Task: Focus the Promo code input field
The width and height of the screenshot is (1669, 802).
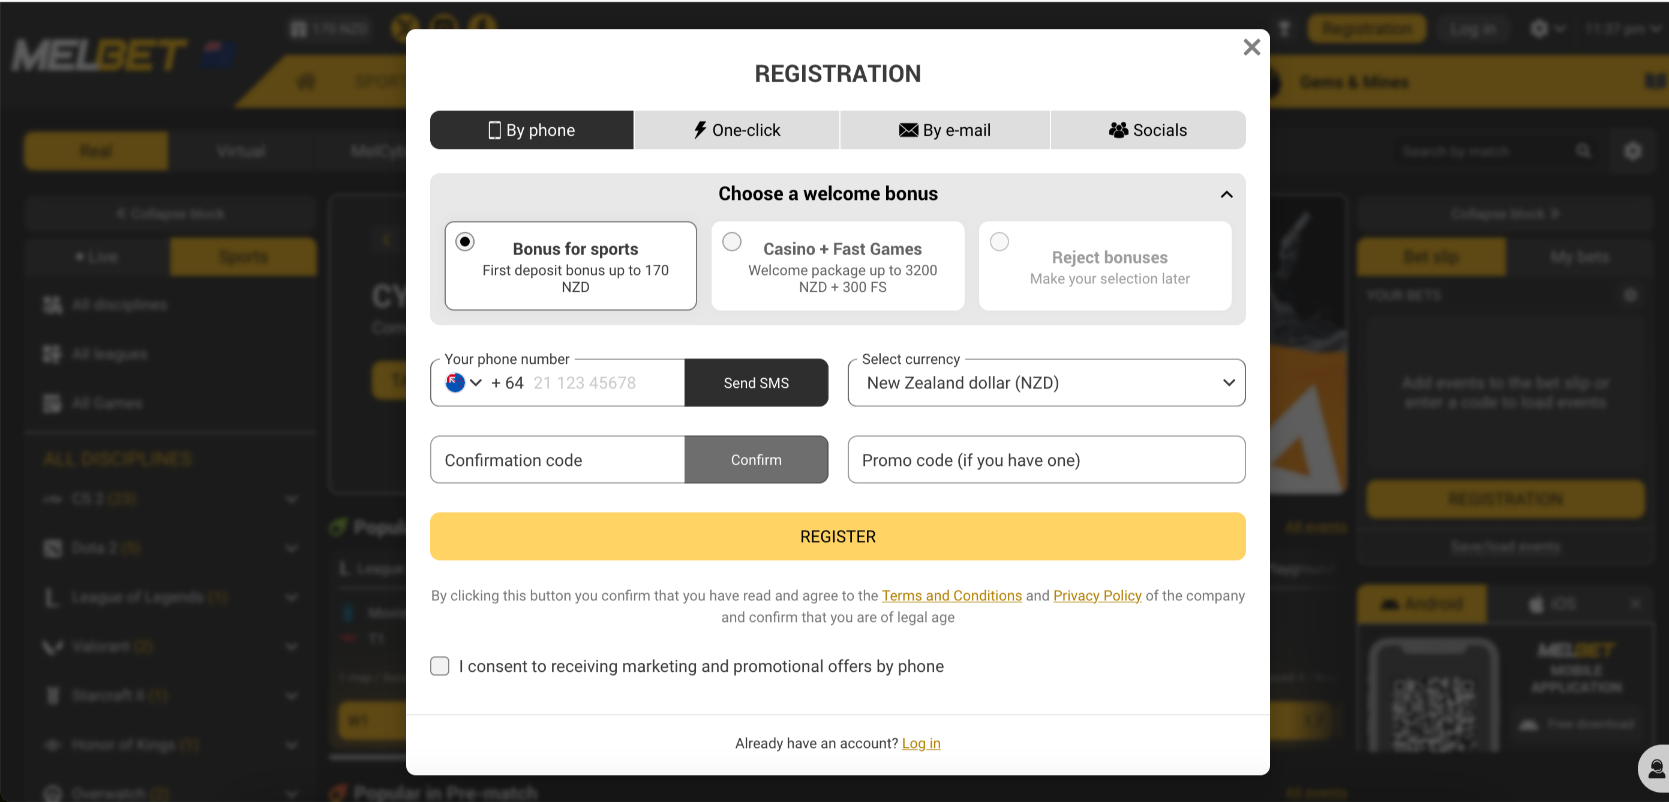Action: 1046,460
